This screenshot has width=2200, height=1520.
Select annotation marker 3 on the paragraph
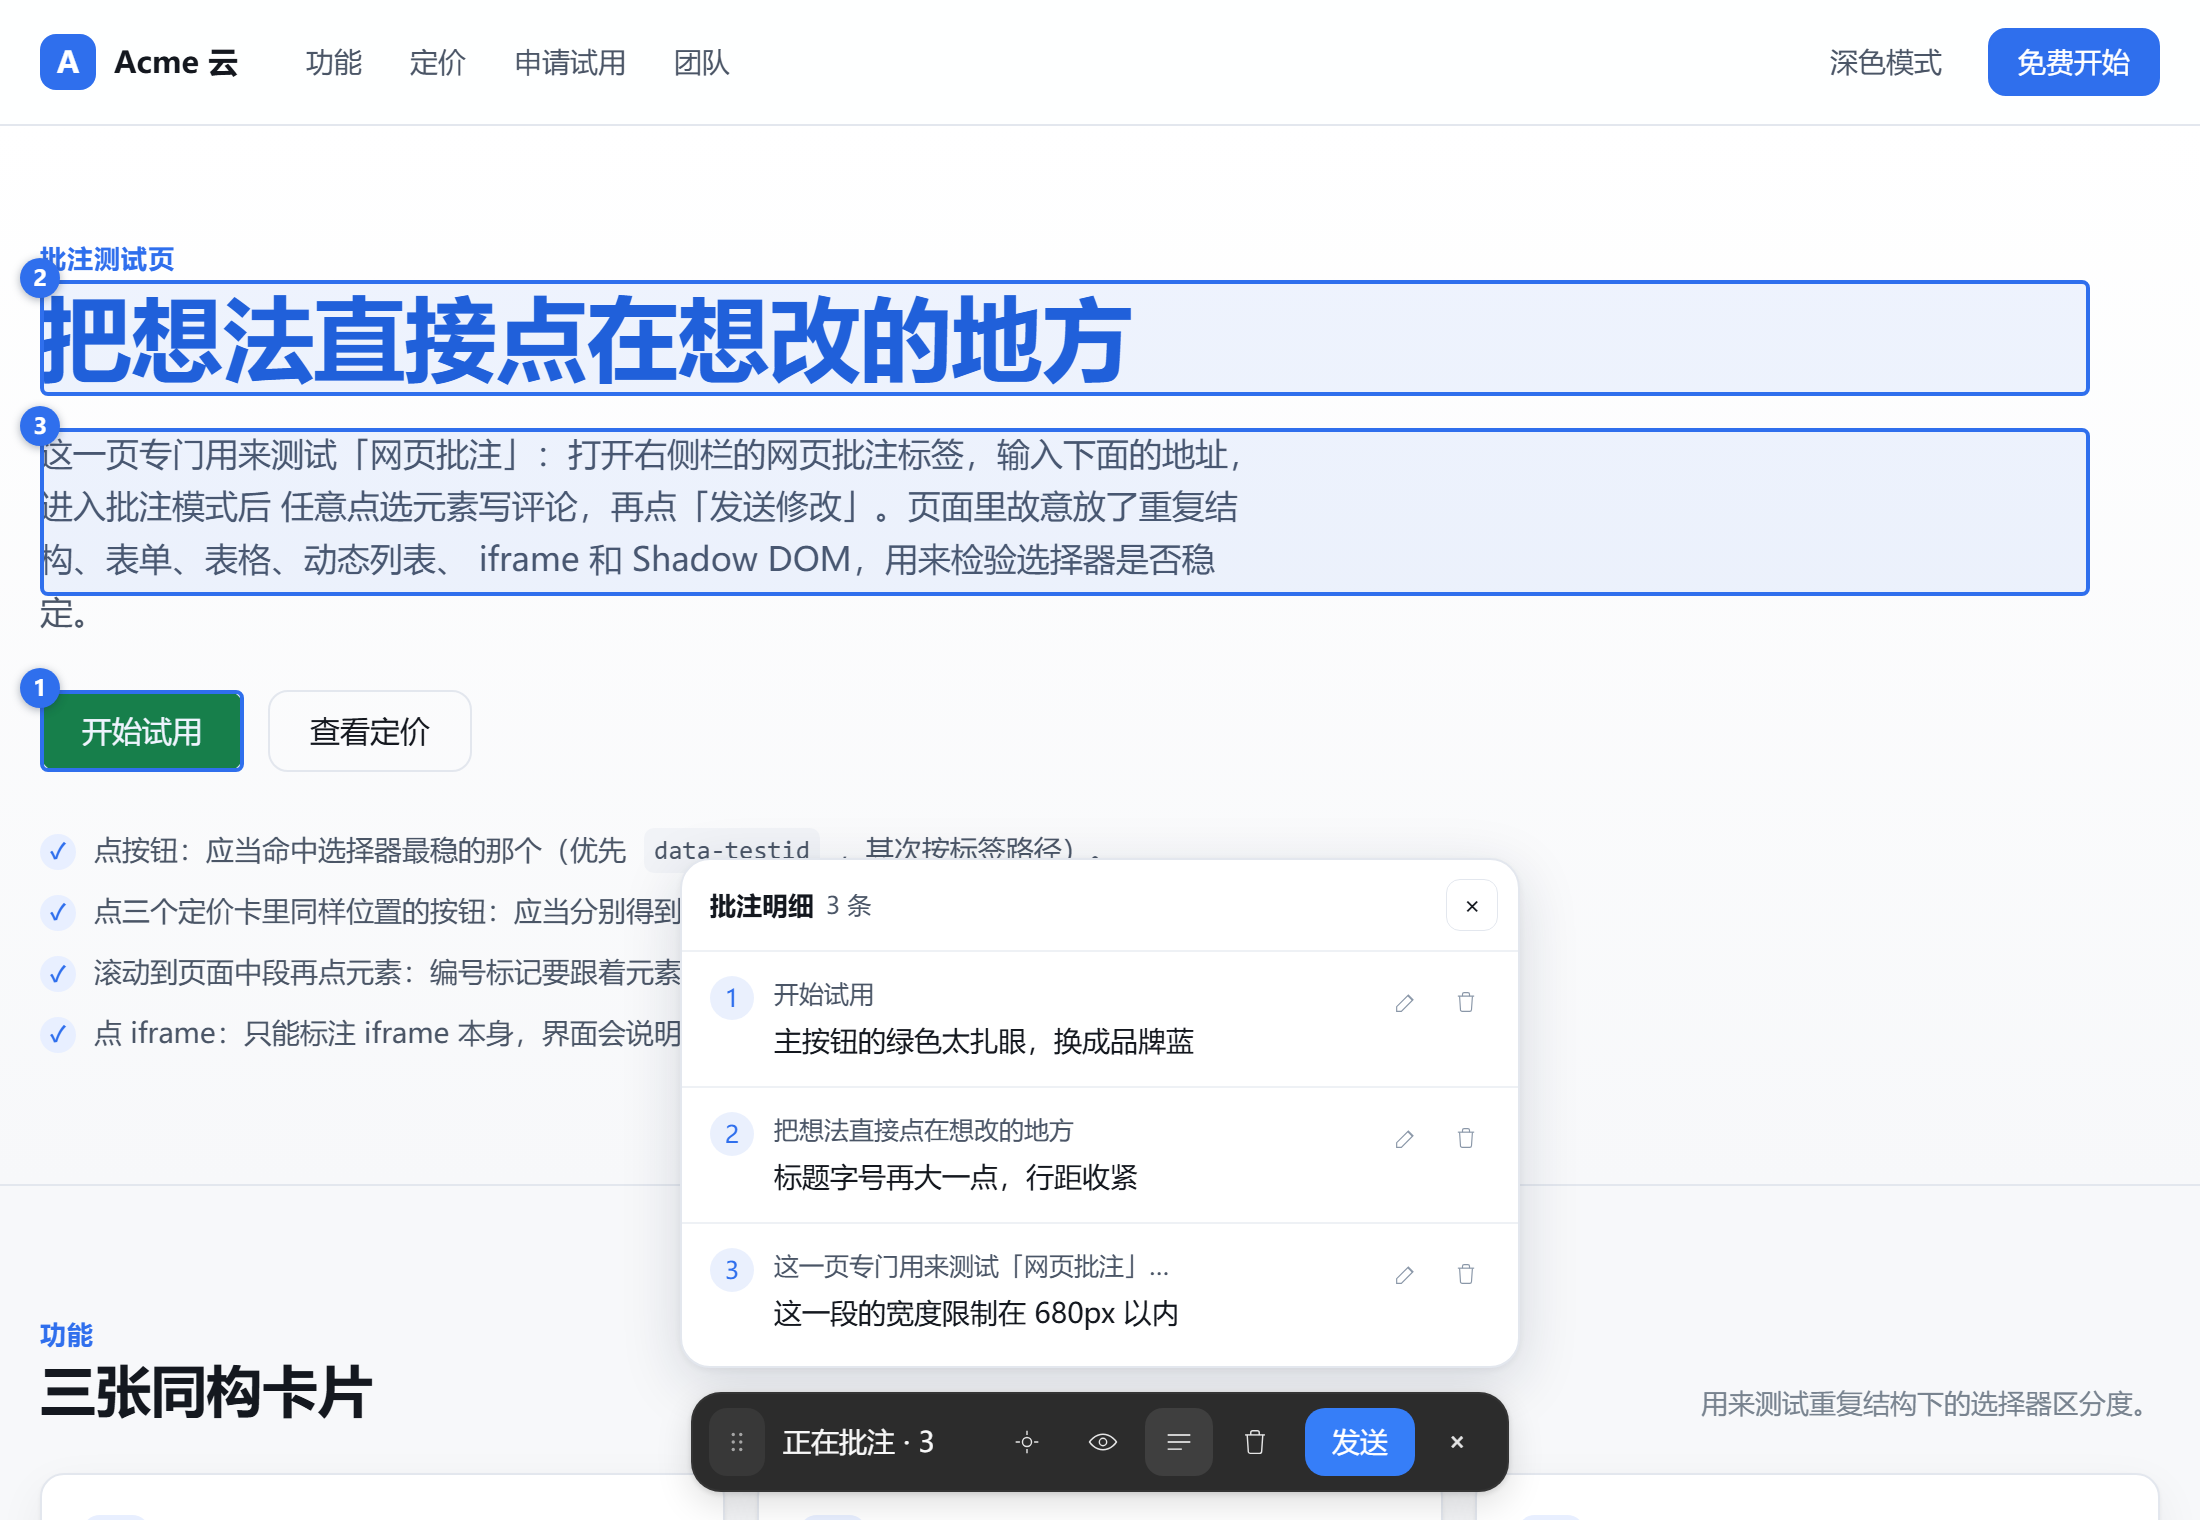click(x=40, y=426)
